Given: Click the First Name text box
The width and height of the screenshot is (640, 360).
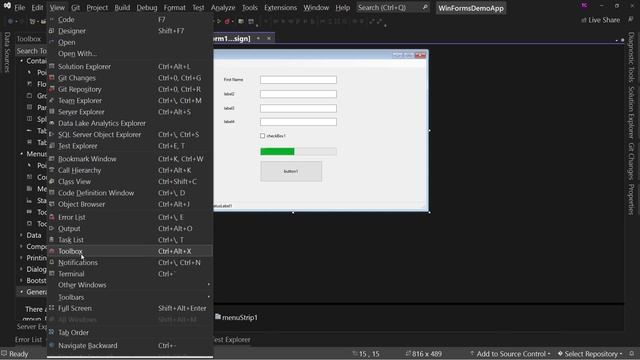Looking at the screenshot, I should tap(298, 80).
